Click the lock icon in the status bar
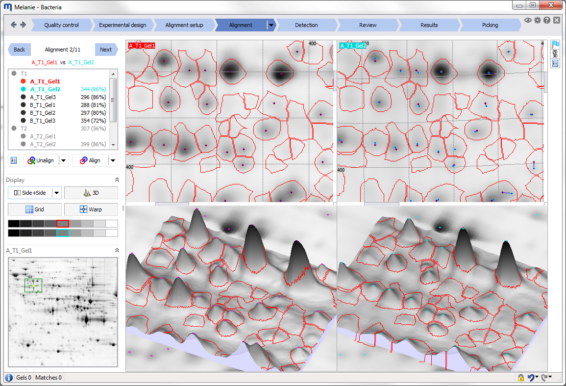 click(521, 378)
